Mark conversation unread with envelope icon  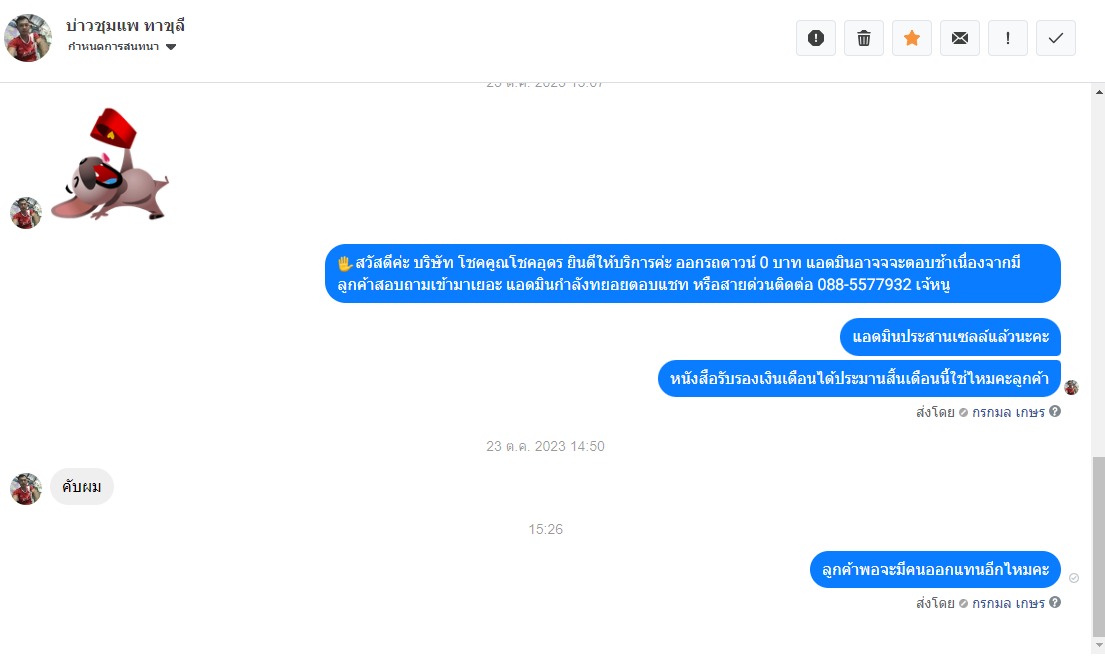(959, 38)
